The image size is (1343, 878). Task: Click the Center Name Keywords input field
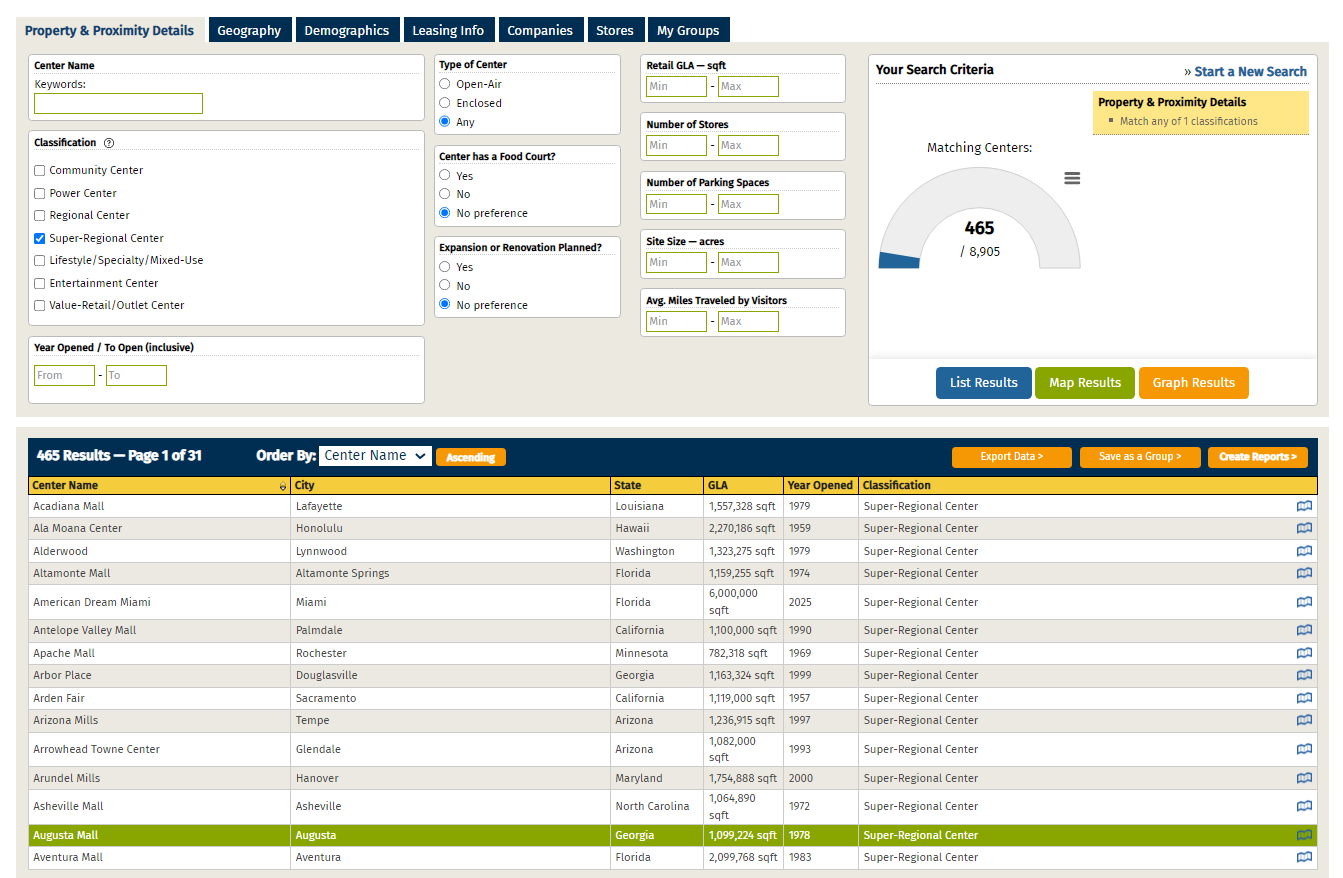click(x=118, y=103)
